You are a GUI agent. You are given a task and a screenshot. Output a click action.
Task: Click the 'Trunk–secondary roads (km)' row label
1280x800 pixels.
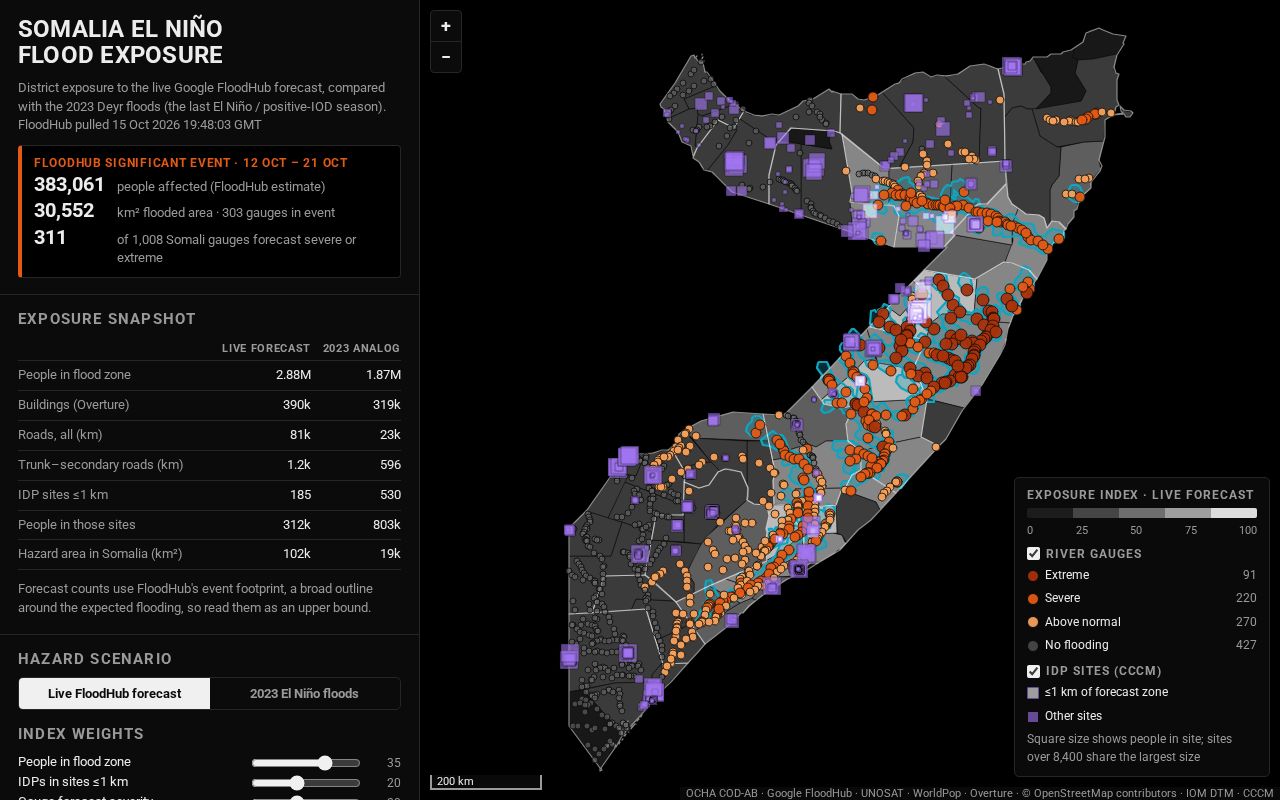tap(100, 465)
